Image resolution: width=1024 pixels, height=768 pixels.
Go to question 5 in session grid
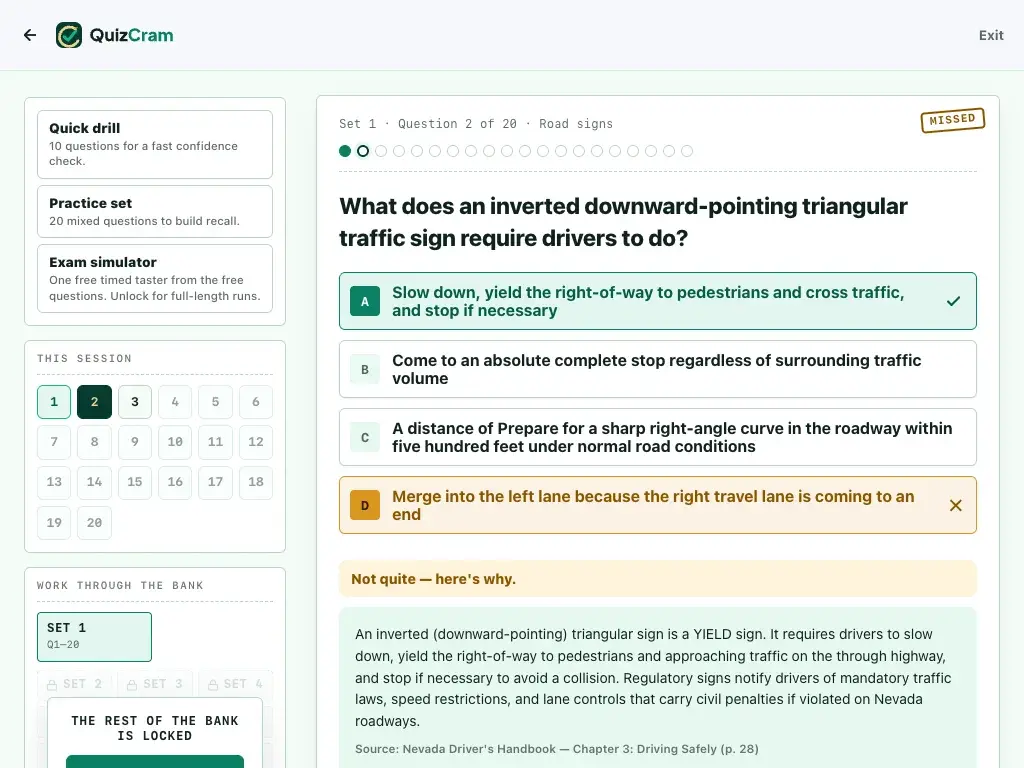216,402
